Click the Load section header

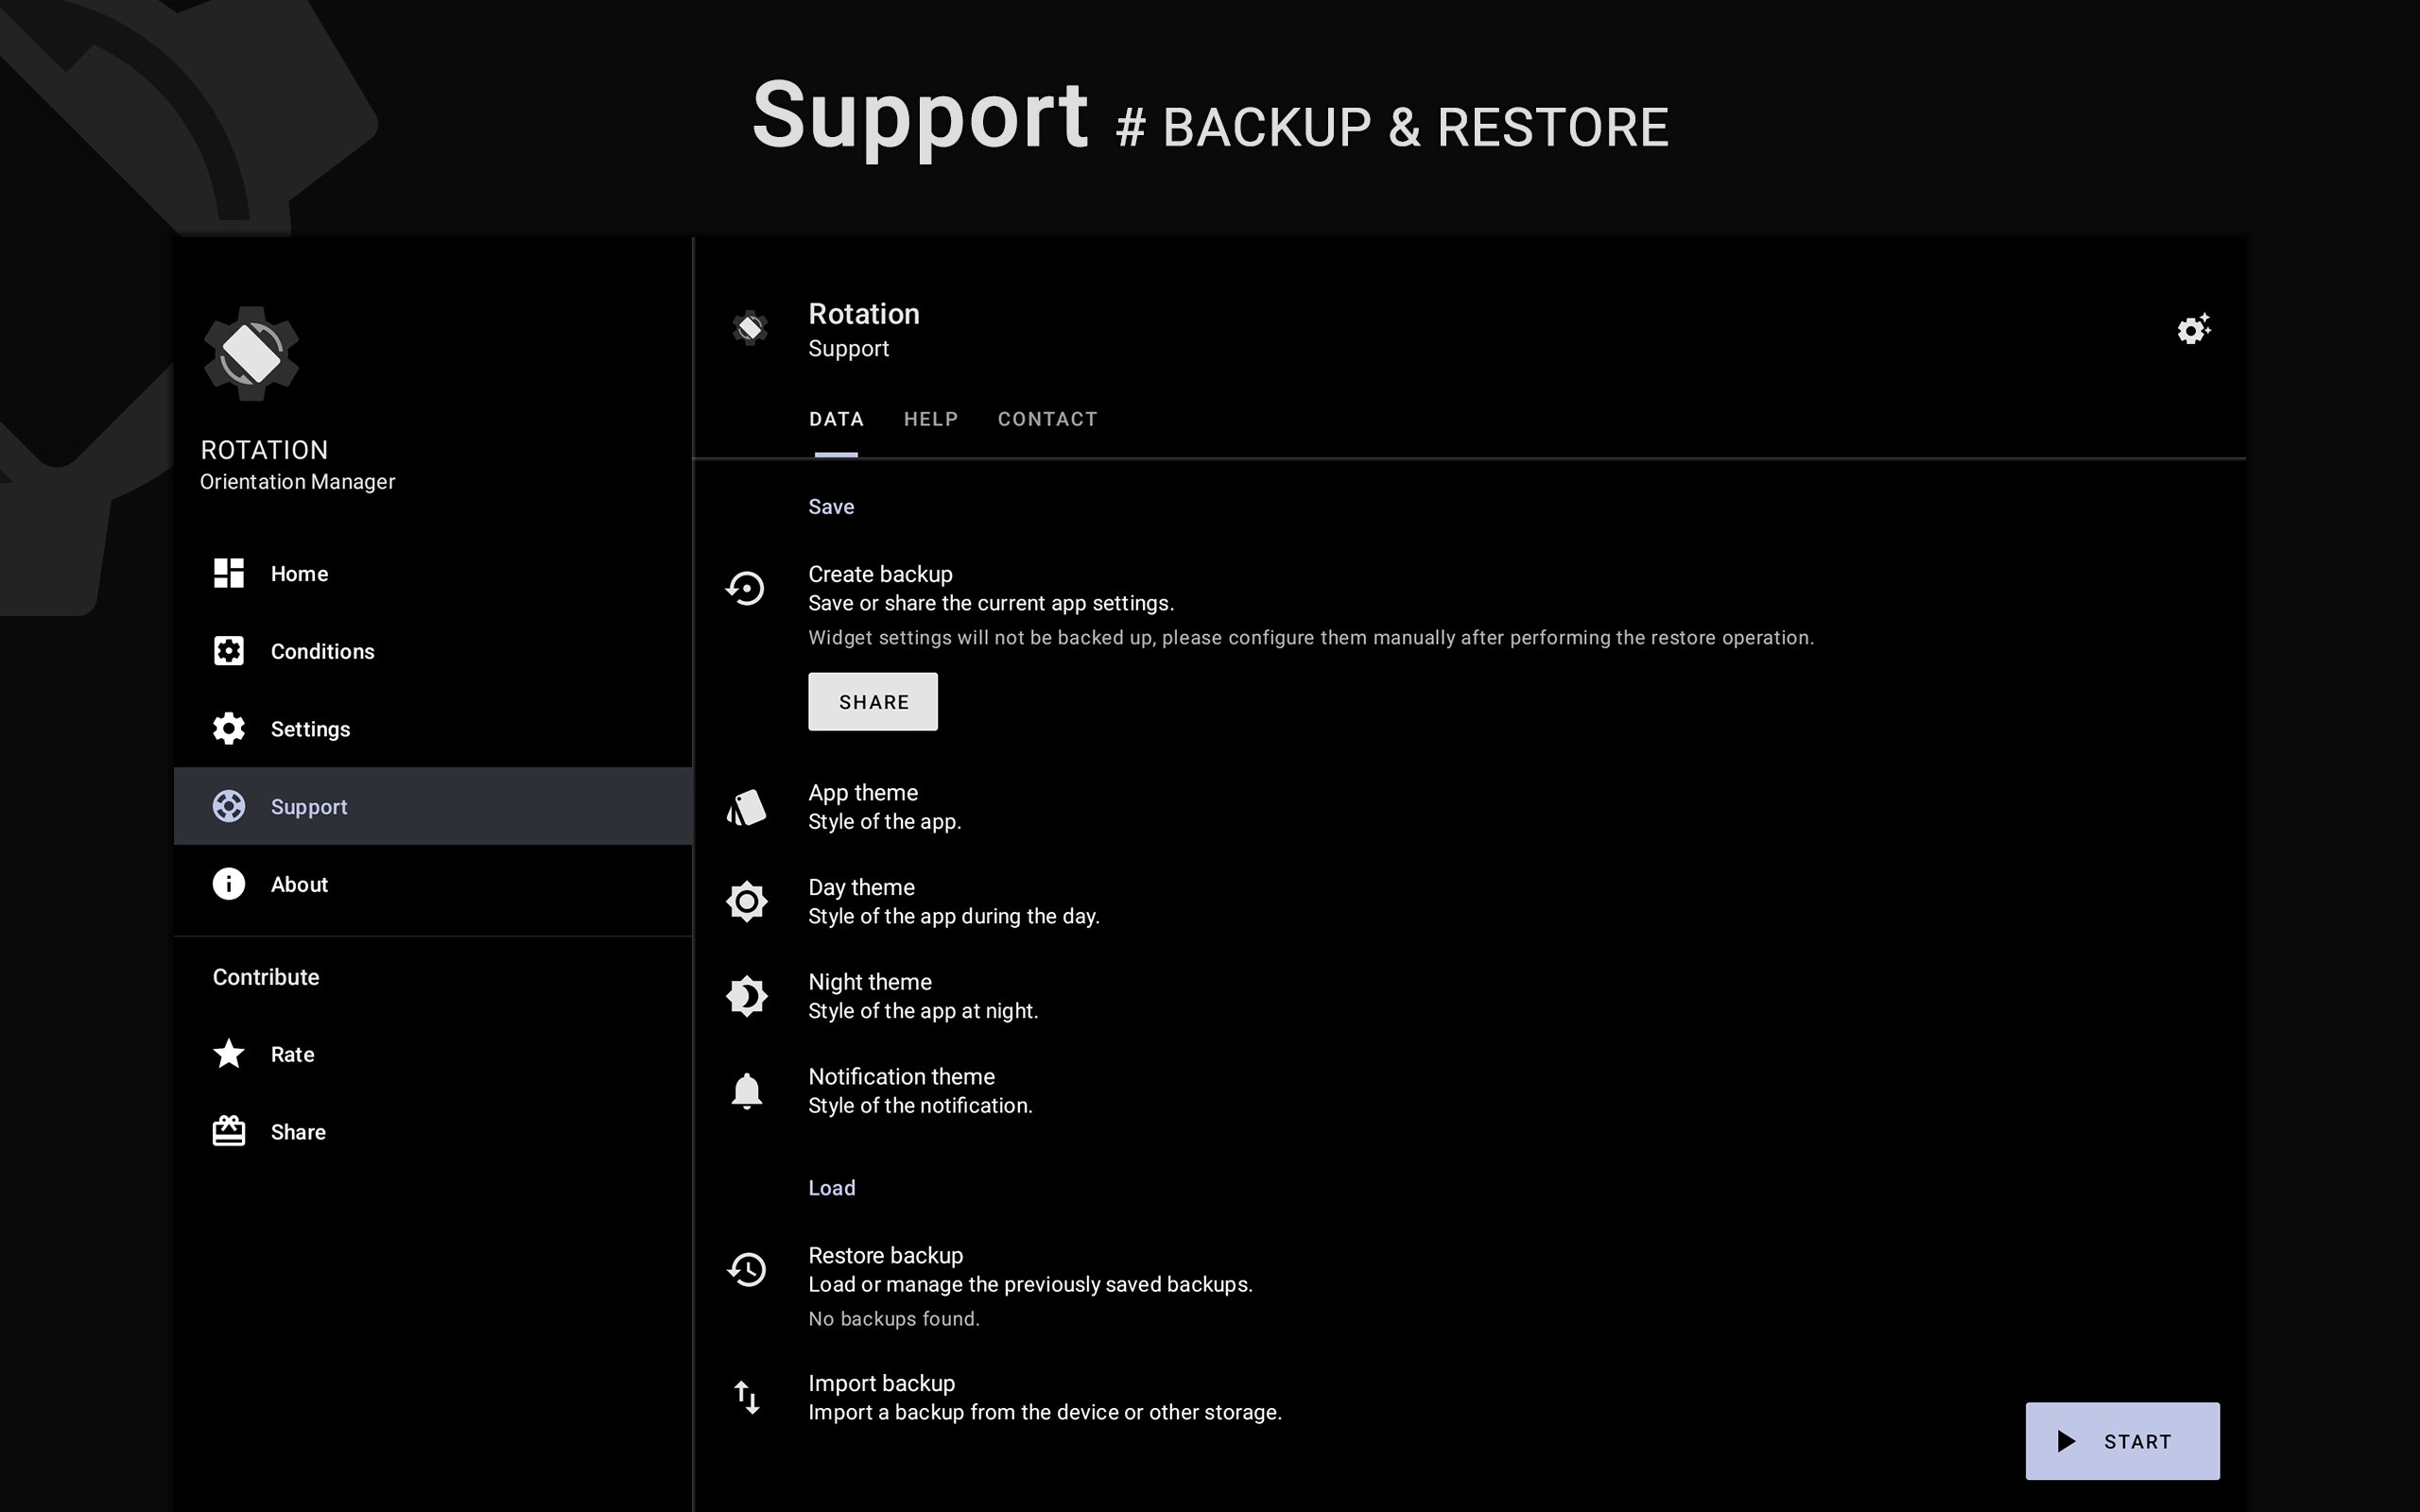tap(832, 1188)
